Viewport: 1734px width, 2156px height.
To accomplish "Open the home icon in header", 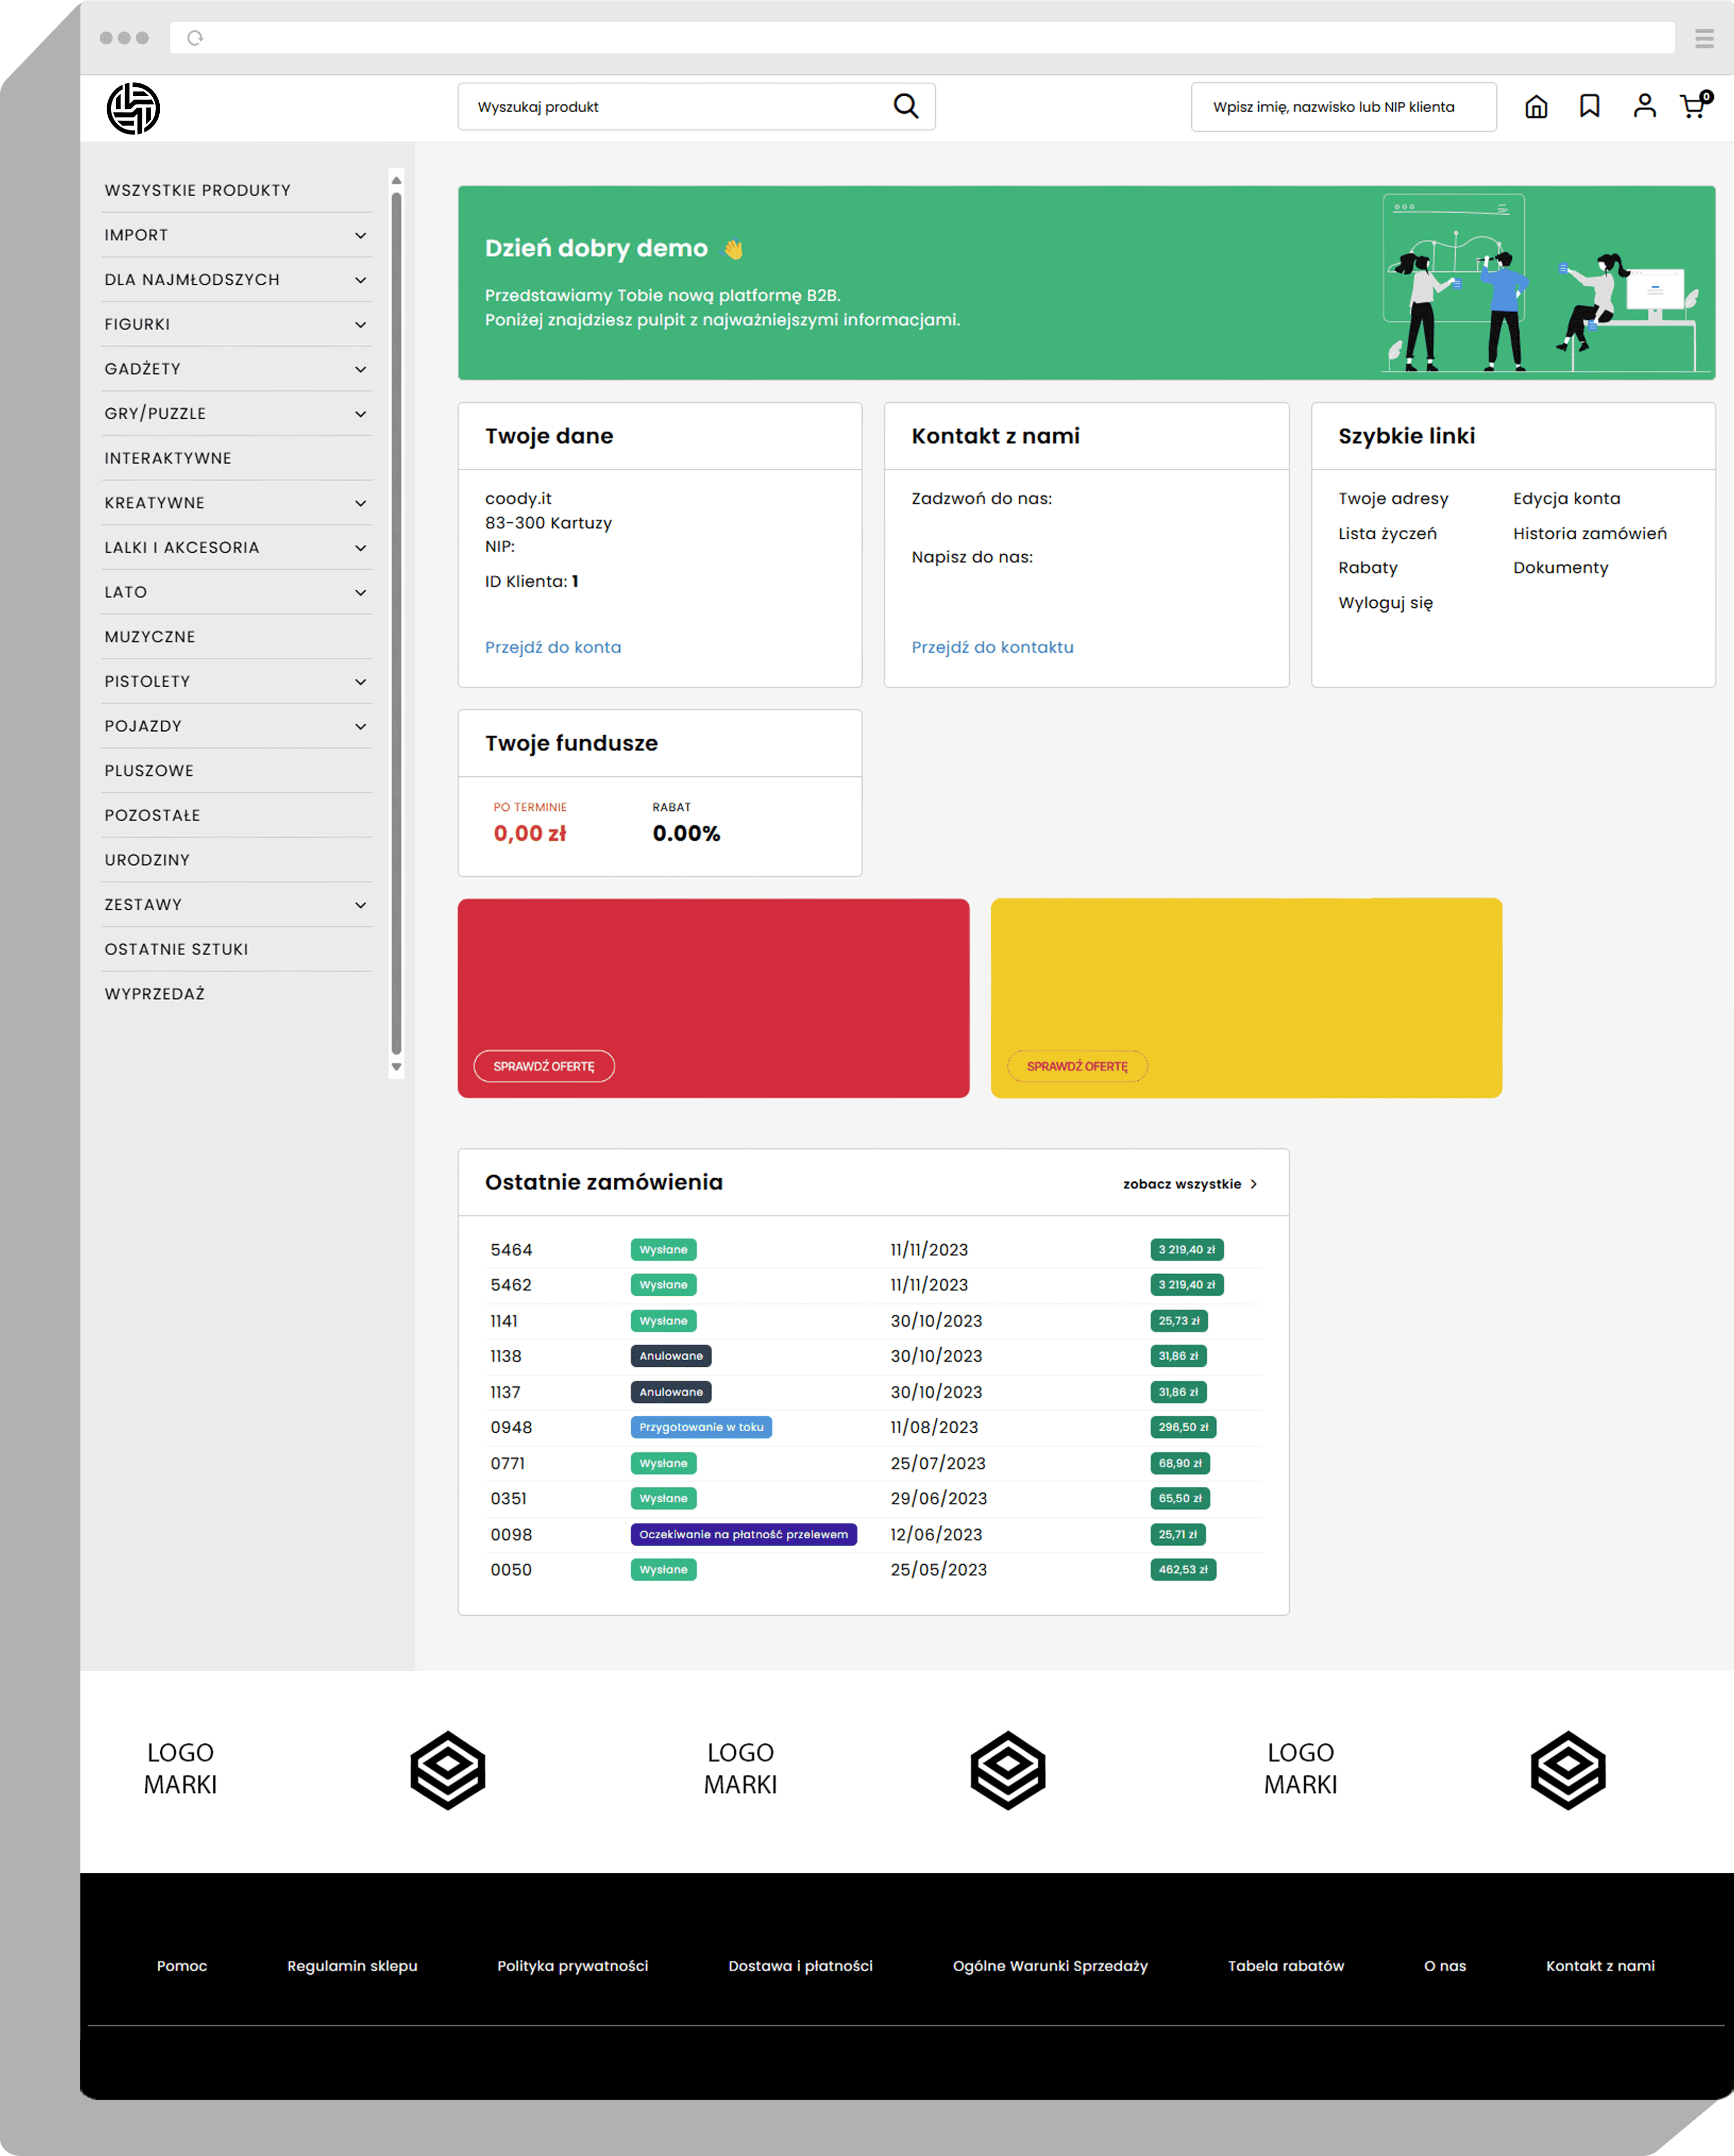I will tap(1535, 107).
